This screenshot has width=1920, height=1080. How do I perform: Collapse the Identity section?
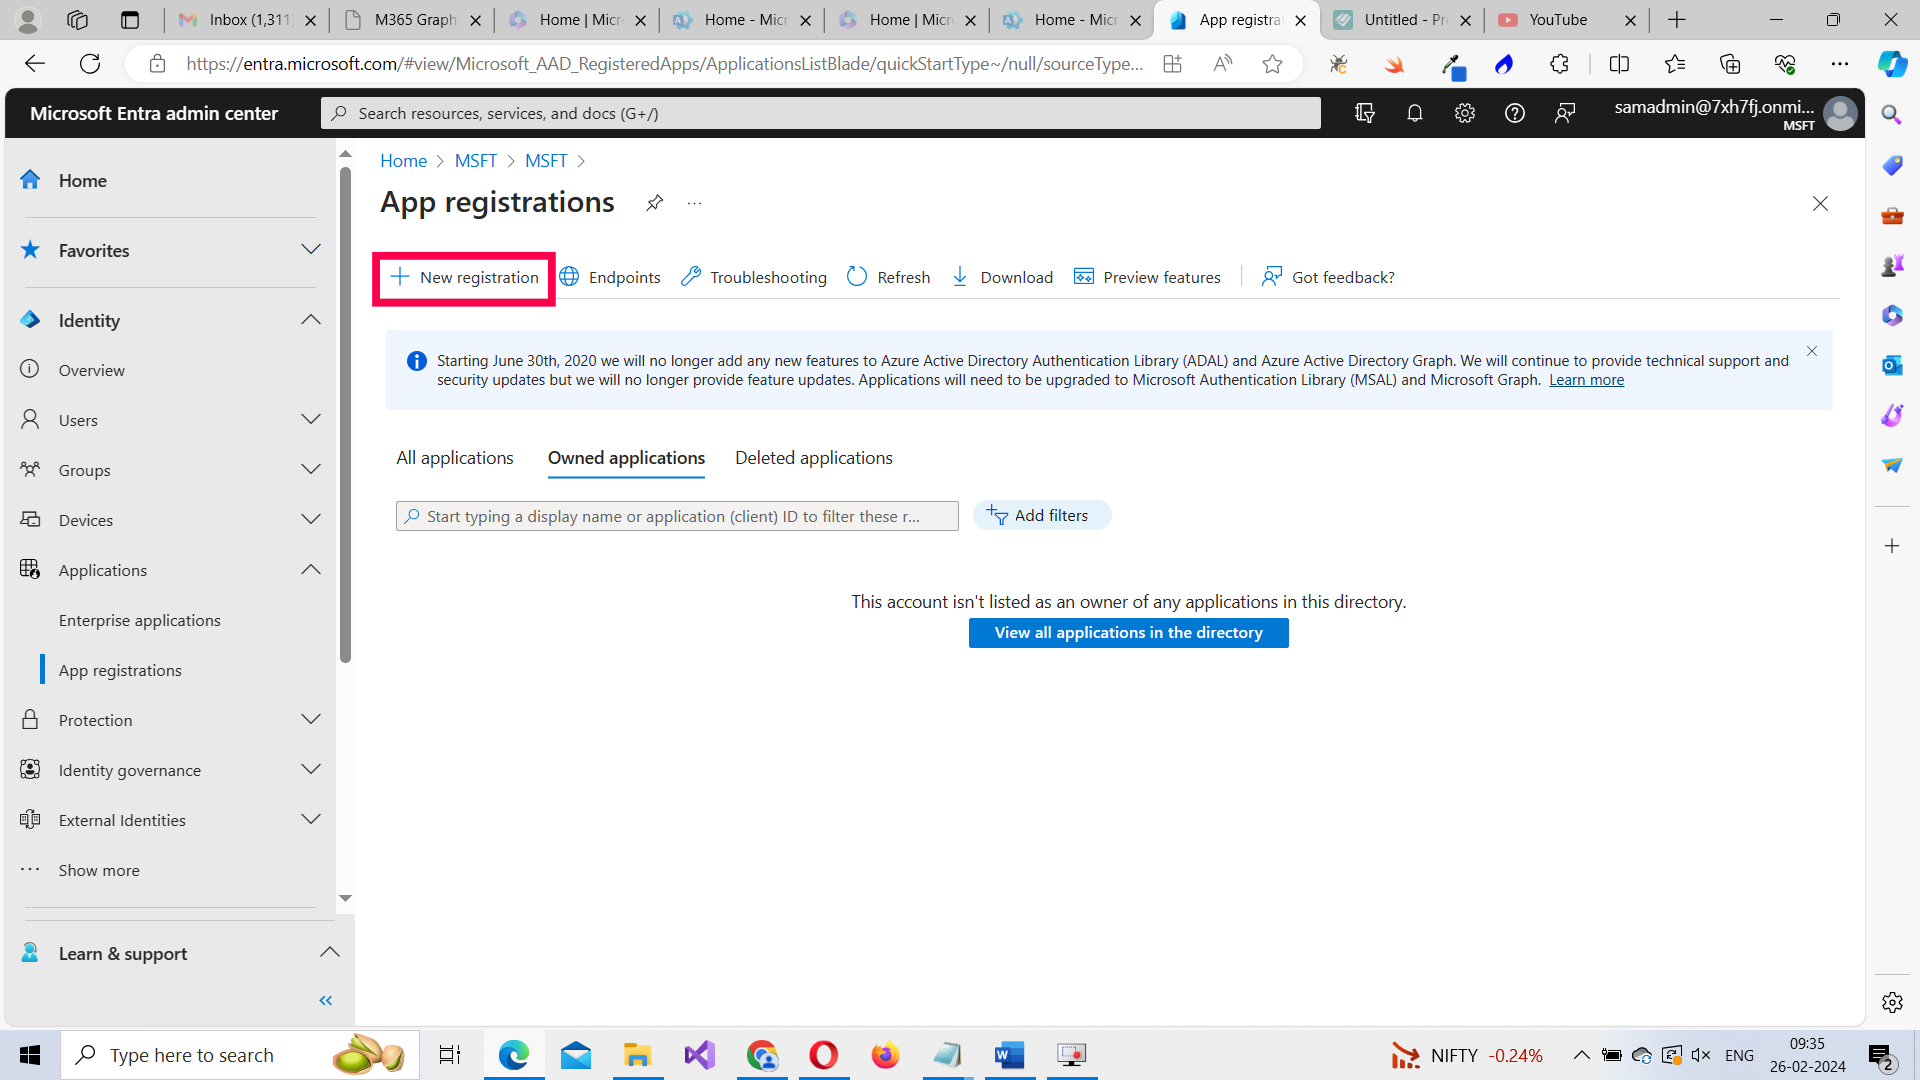tap(310, 319)
